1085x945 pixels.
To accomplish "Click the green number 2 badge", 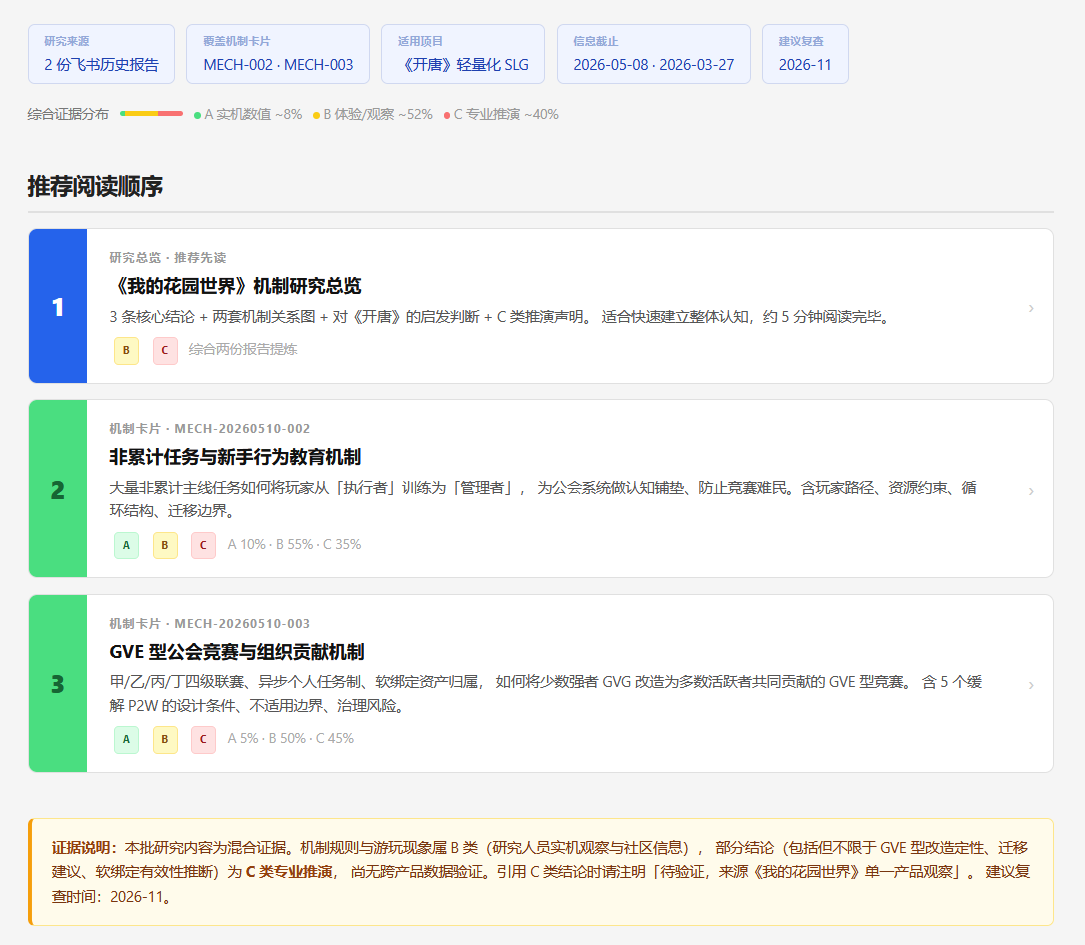I will 58,489.
